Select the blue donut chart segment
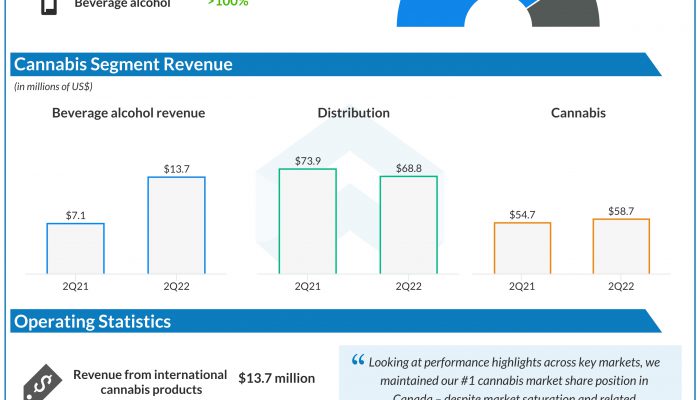700x400 pixels. point(430,13)
